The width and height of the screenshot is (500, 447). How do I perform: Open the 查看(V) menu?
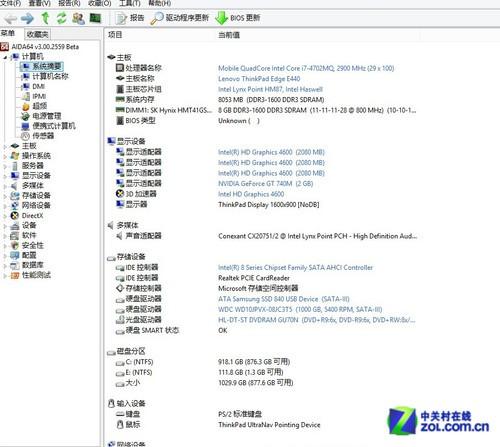click(40, 3)
